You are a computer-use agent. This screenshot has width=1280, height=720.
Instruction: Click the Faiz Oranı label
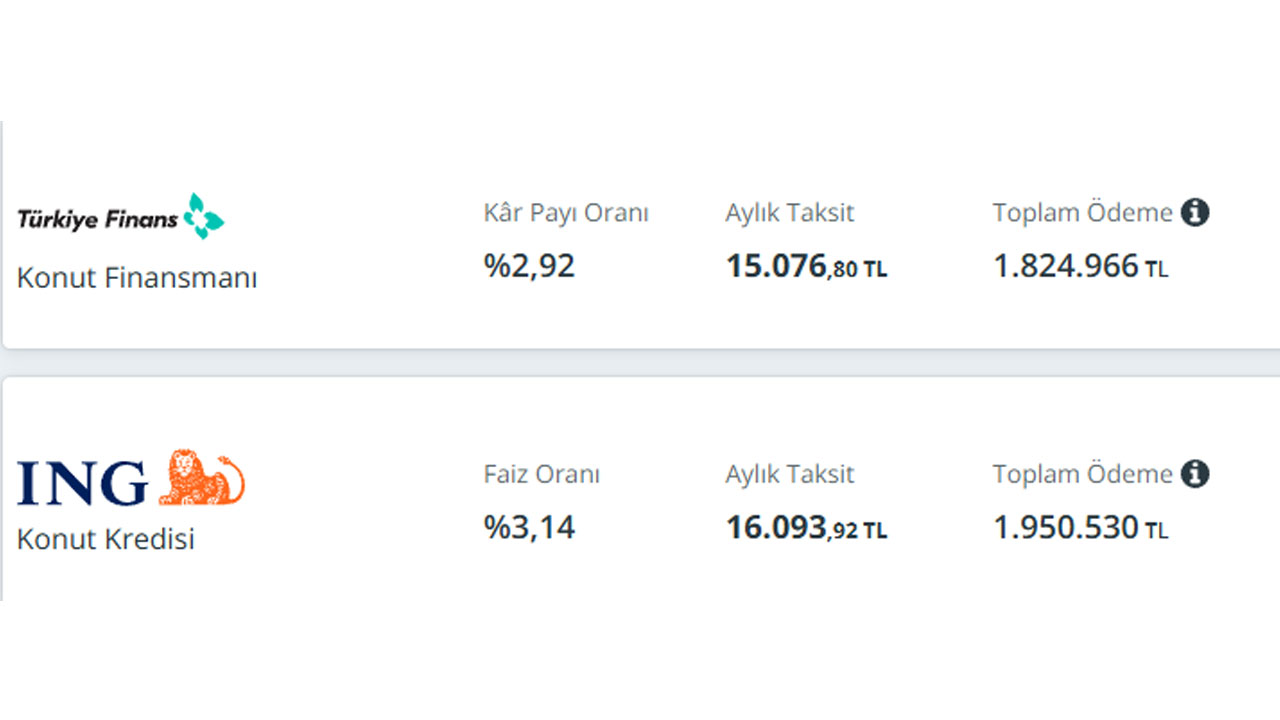(542, 474)
